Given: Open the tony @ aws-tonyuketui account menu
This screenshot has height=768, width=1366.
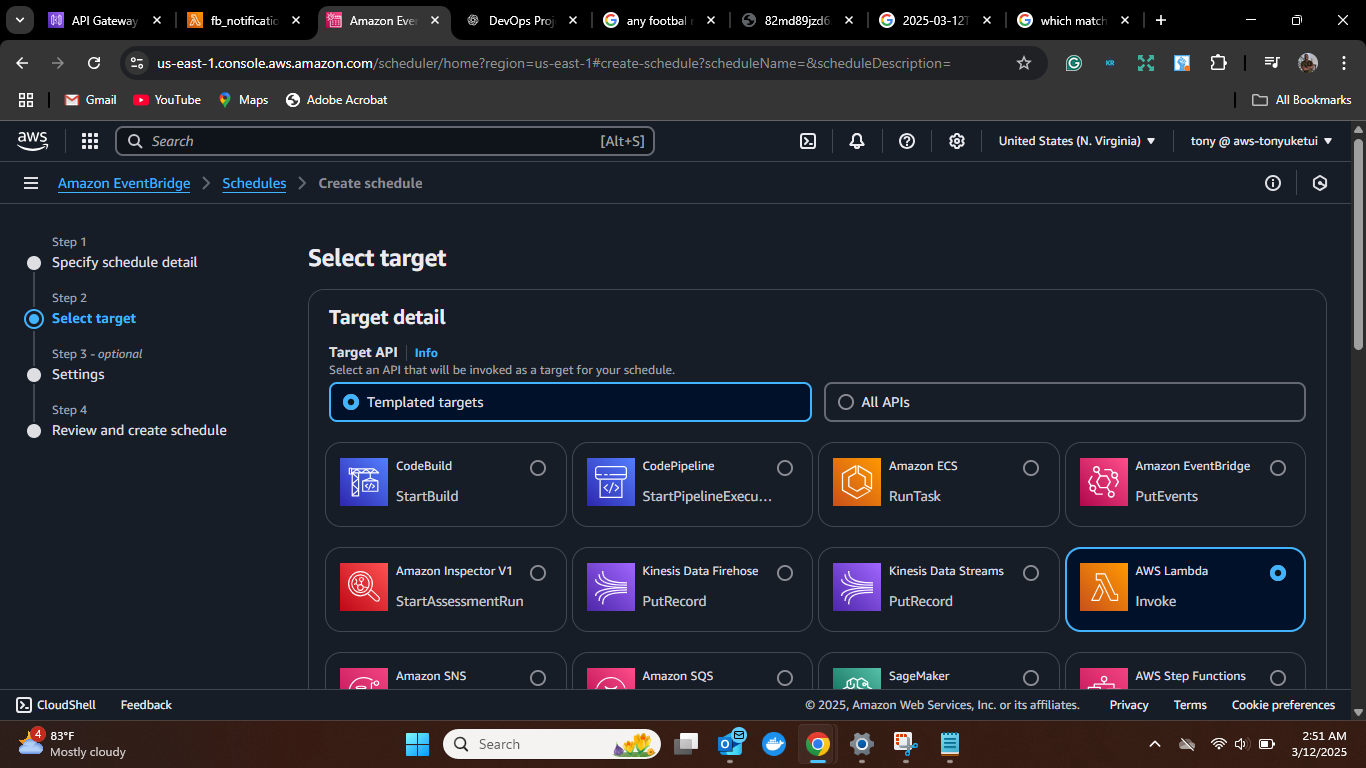Looking at the screenshot, I should (x=1262, y=141).
